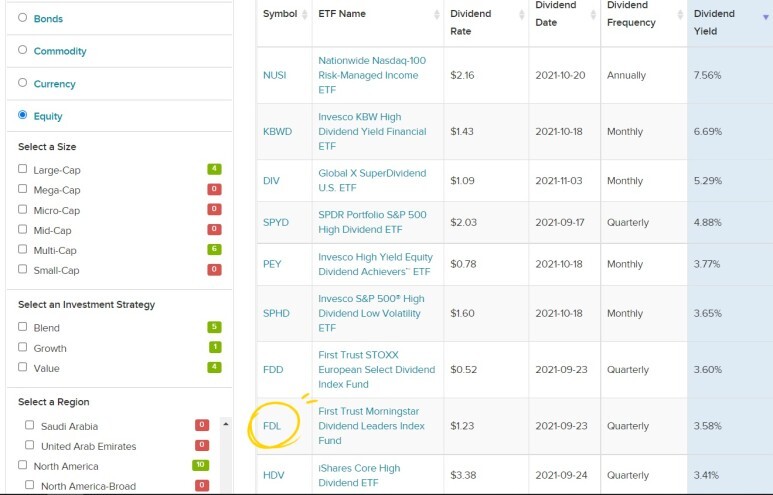Check the Micro-Cap size checkbox
The width and height of the screenshot is (773, 495).
coord(22,209)
